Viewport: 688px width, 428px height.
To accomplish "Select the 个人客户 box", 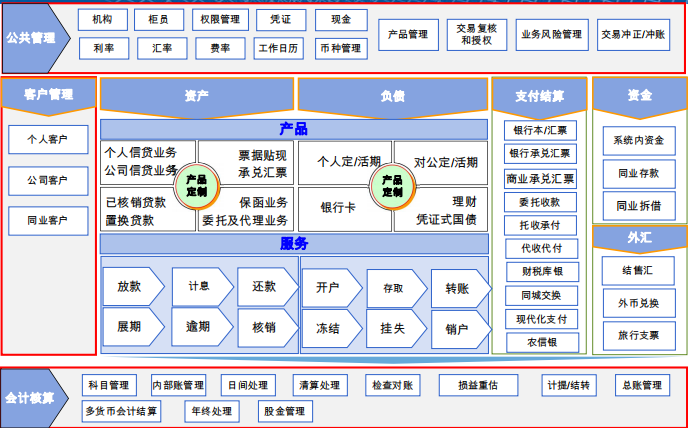I will 49,139.
